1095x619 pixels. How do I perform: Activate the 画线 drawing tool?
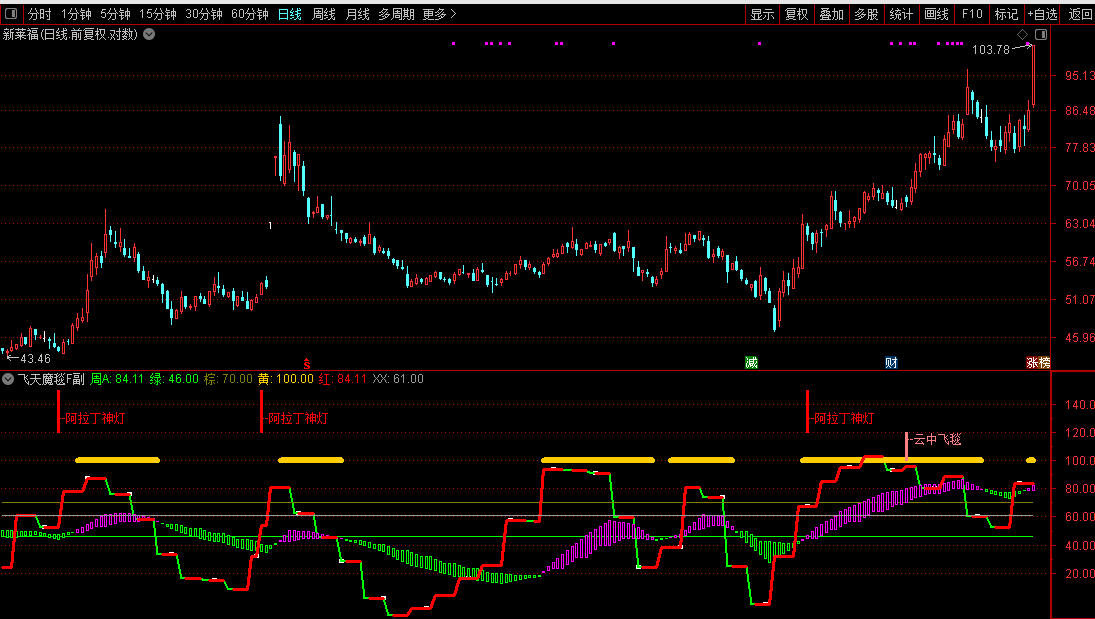coord(936,14)
